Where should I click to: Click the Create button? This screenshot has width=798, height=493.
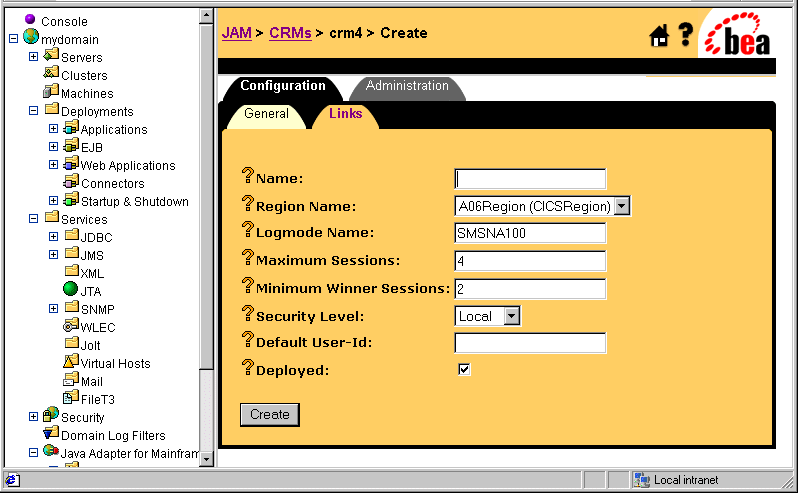(x=270, y=415)
